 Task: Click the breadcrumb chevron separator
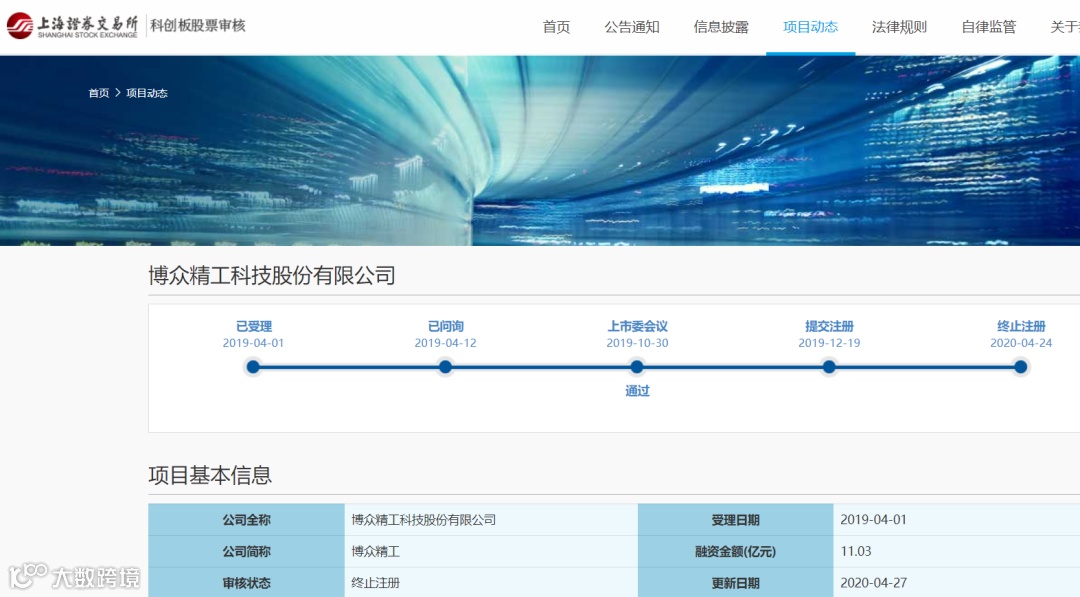118,92
